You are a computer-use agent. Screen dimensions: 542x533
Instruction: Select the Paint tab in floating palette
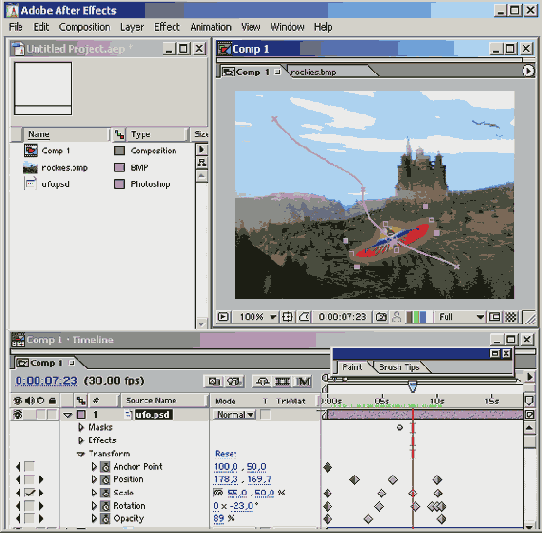352,367
